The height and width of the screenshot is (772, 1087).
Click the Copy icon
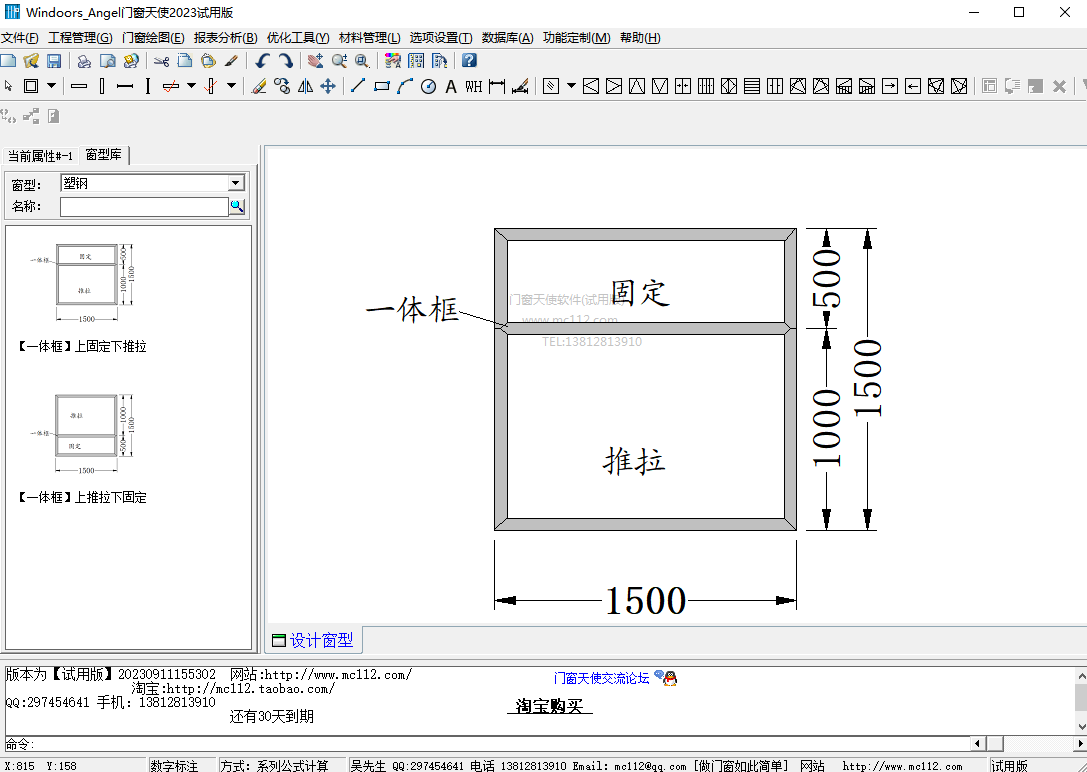[184, 61]
